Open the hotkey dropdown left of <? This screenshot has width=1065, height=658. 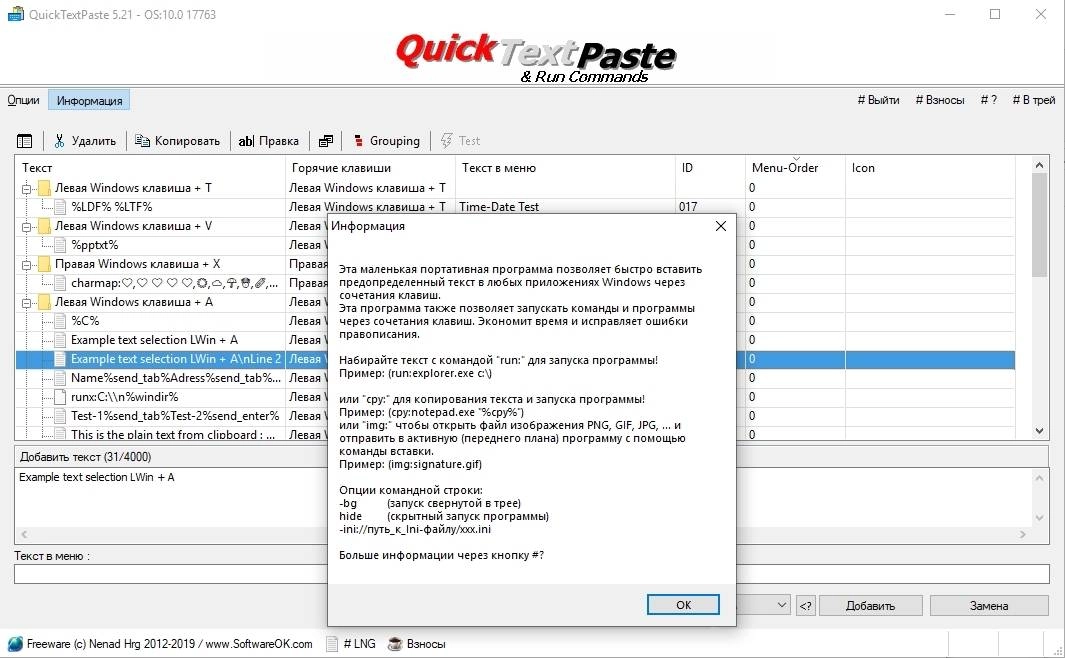point(781,605)
